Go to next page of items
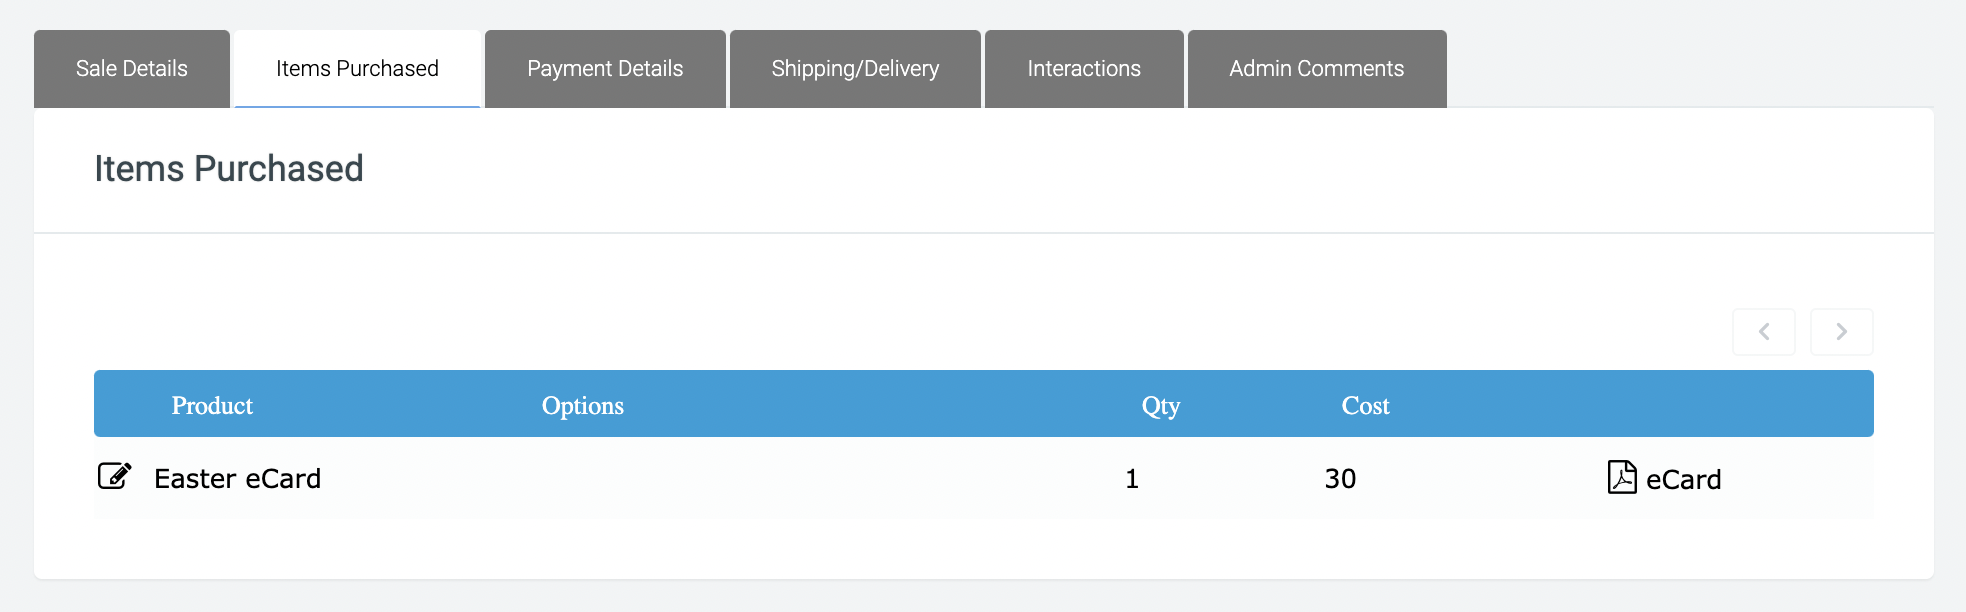The height and width of the screenshot is (612, 1966). click(1842, 332)
